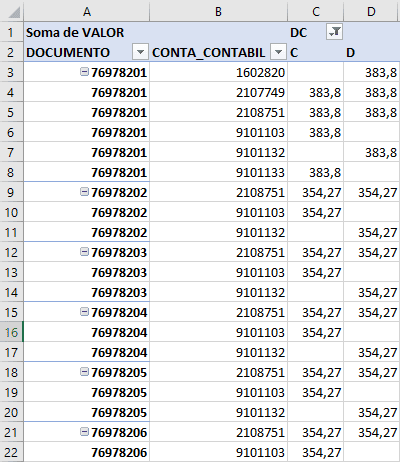The width and height of the screenshot is (400, 462).
Task: Collapse the 76978201 document group
Action: (x=85, y=72)
